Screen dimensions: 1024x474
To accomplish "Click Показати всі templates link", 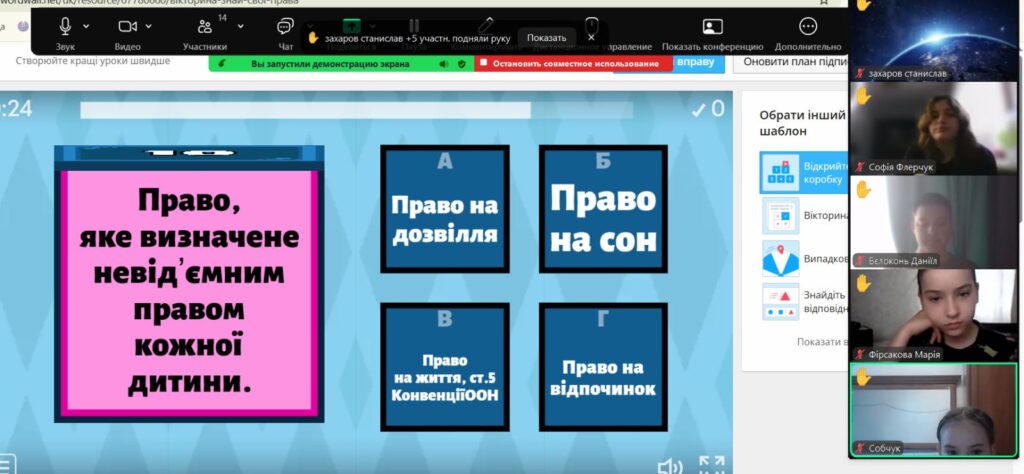I will pos(822,341).
